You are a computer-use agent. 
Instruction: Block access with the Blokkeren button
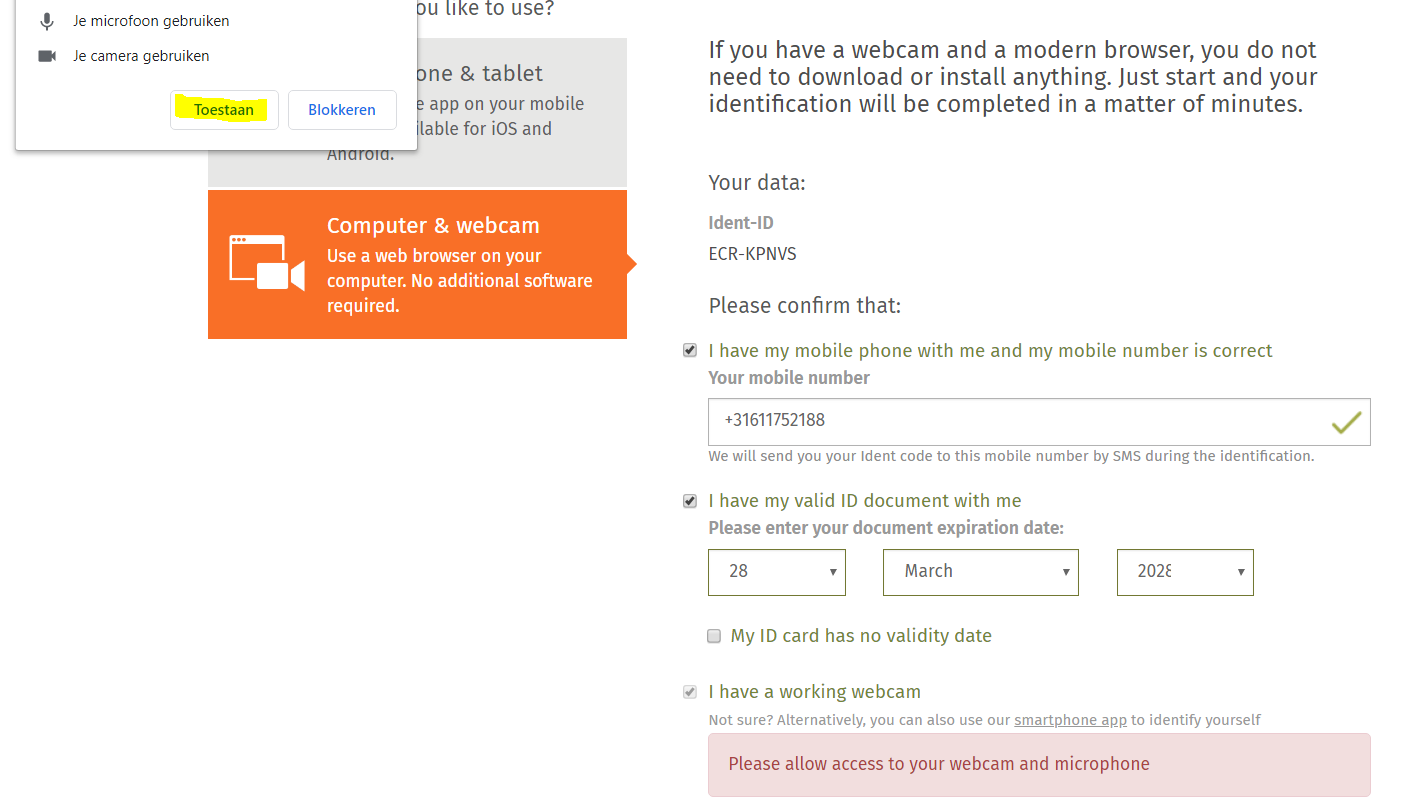[x=342, y=110]
